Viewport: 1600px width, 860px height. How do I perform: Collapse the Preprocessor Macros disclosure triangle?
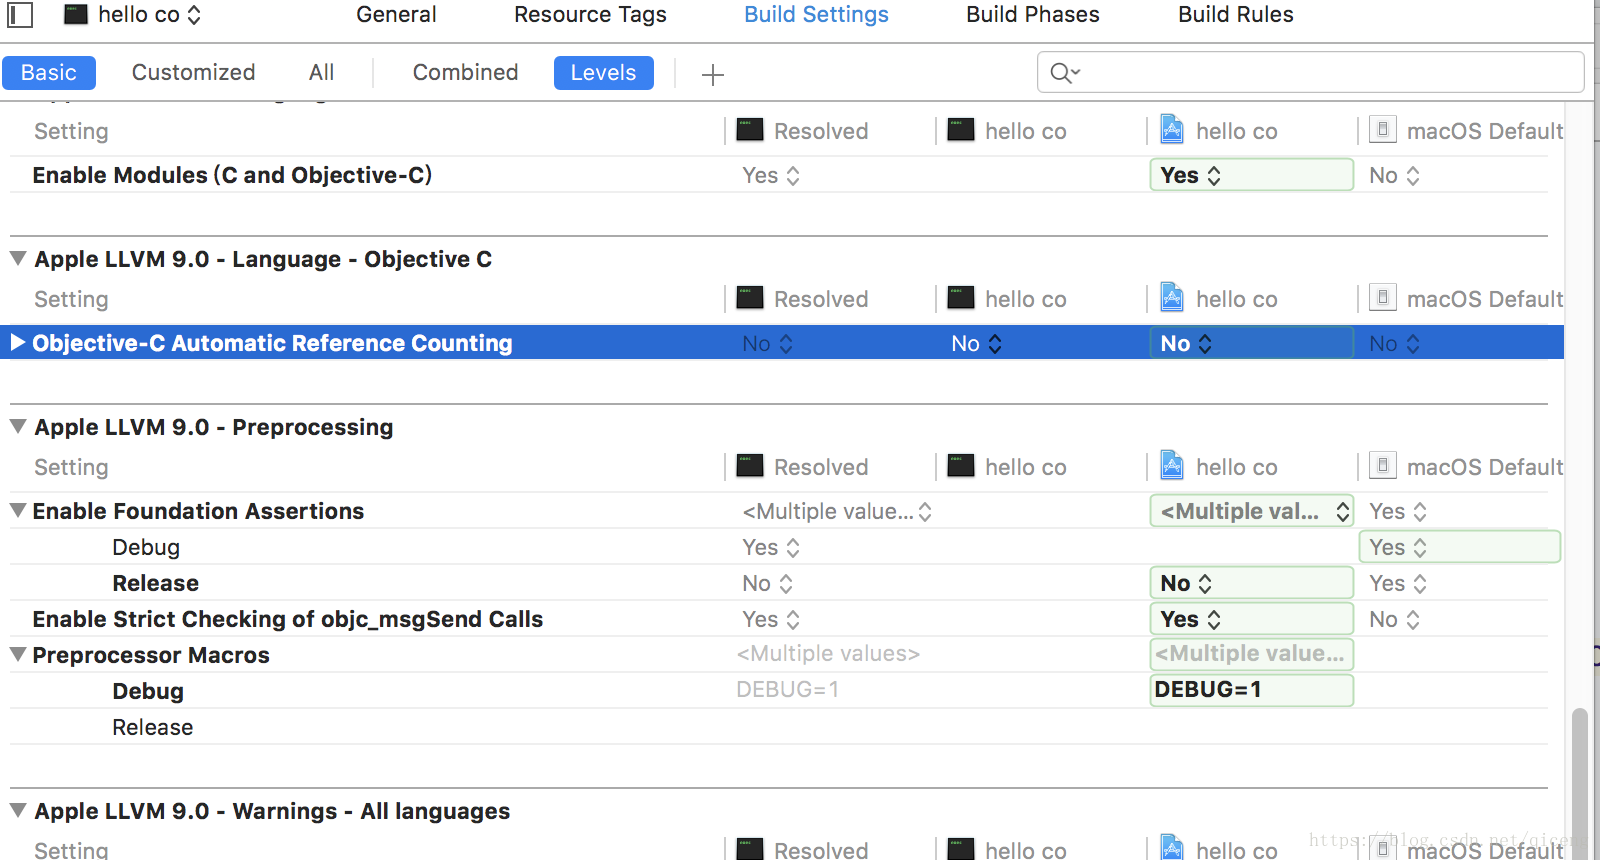pos(18,654)
